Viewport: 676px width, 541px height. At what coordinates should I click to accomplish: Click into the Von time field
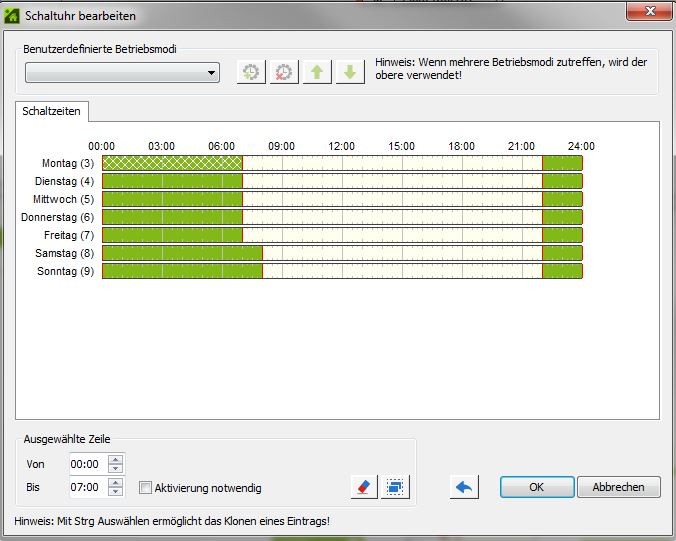pos(88,464)
